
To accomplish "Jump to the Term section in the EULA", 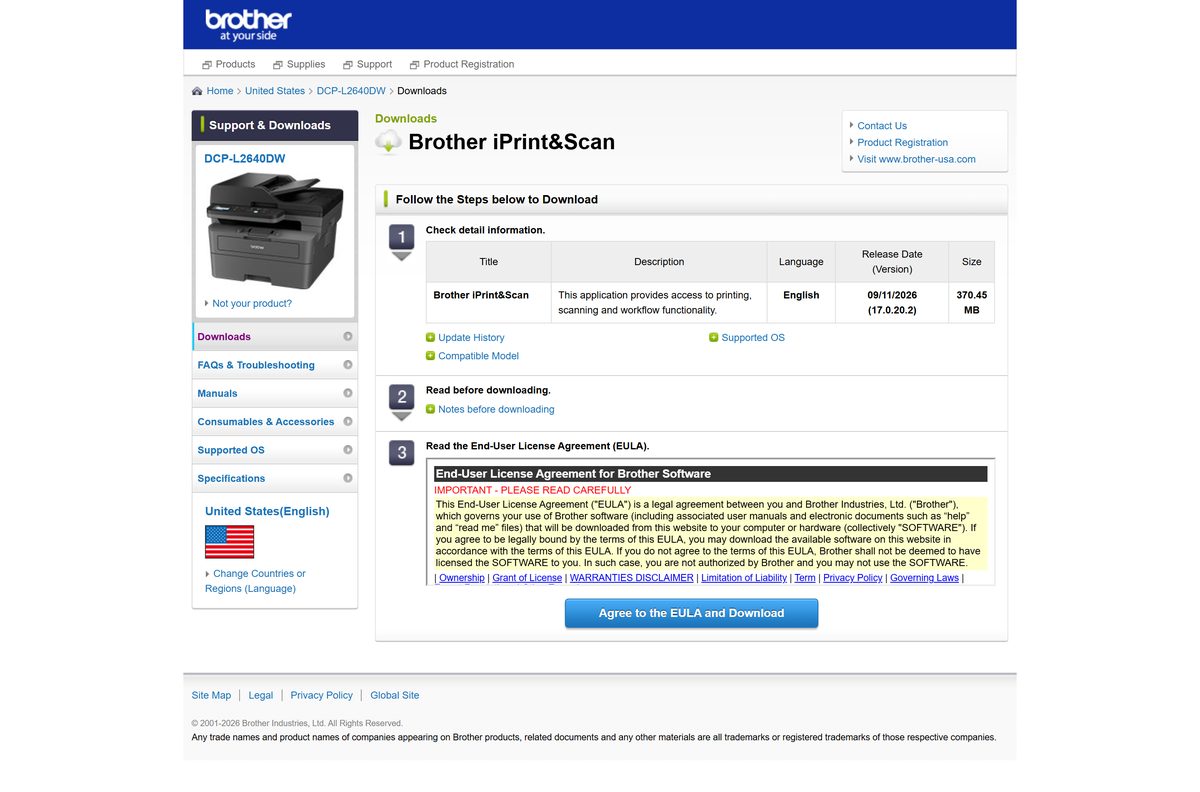I will pyautogui.click(x=805, y=578).
